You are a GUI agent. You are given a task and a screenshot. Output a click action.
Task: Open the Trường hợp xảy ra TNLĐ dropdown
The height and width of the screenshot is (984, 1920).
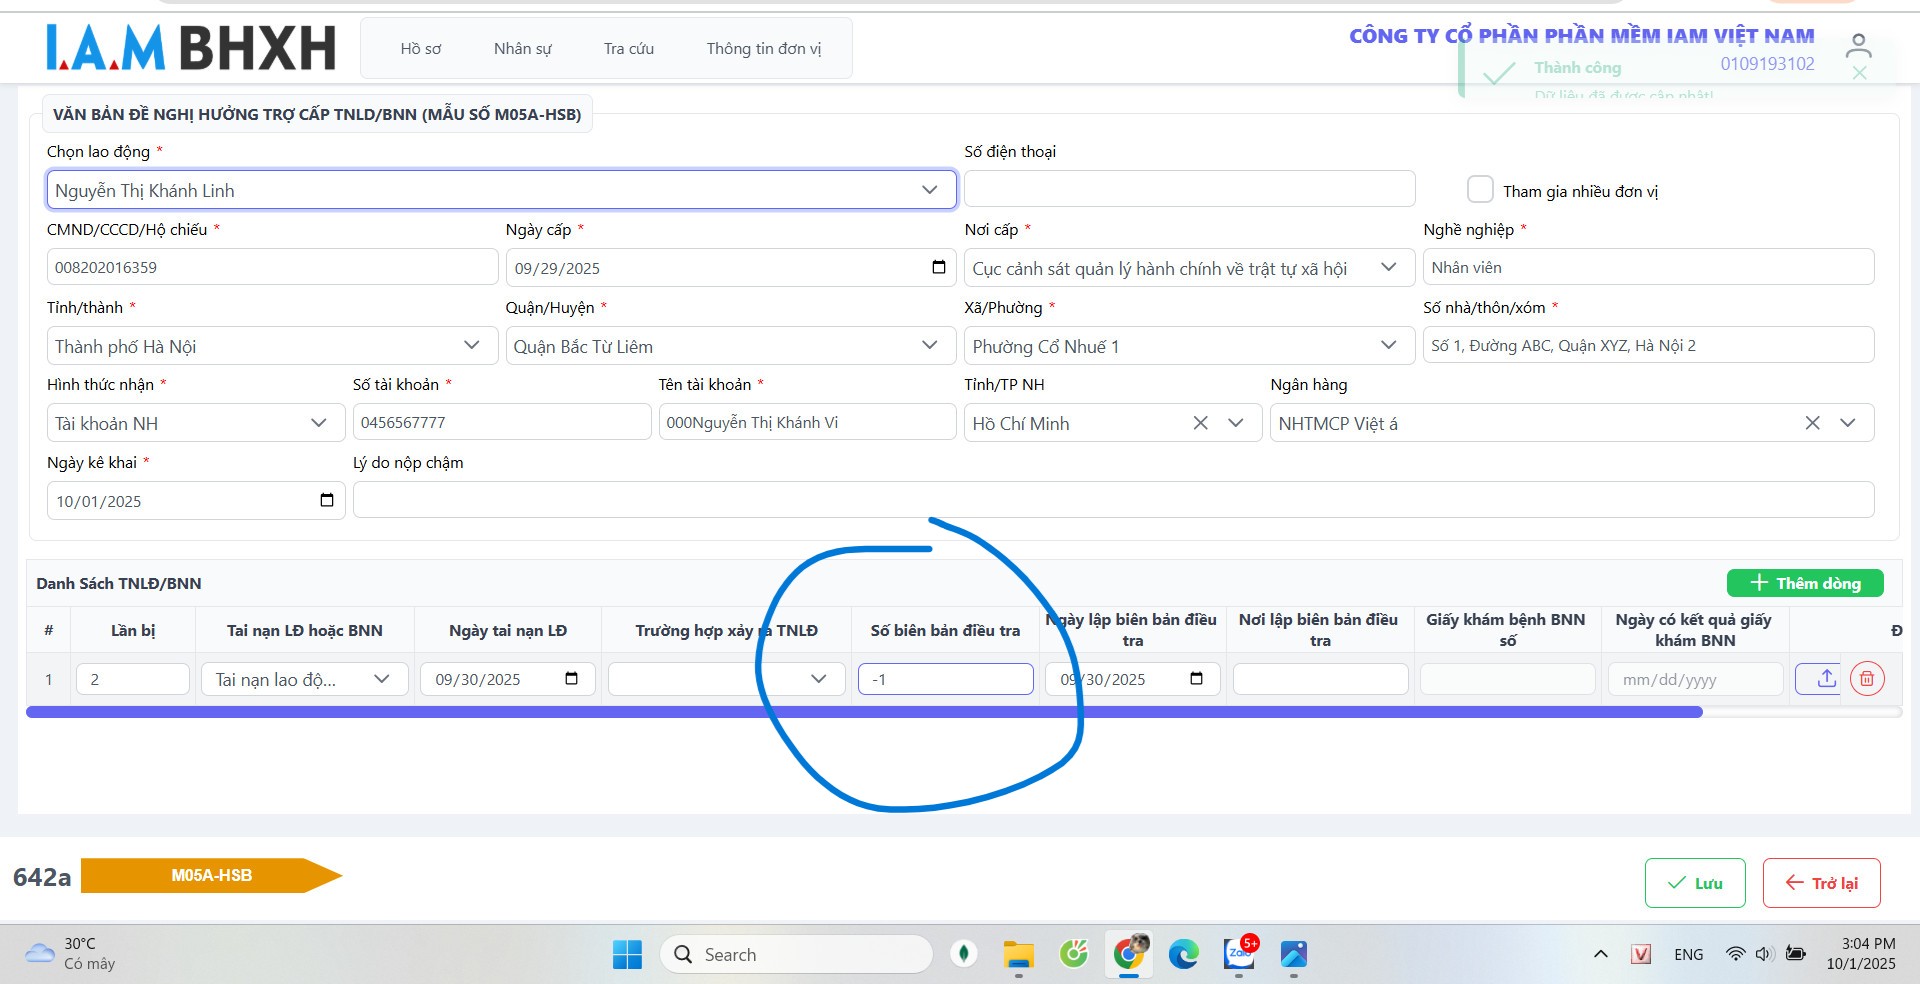pos(727,679)
